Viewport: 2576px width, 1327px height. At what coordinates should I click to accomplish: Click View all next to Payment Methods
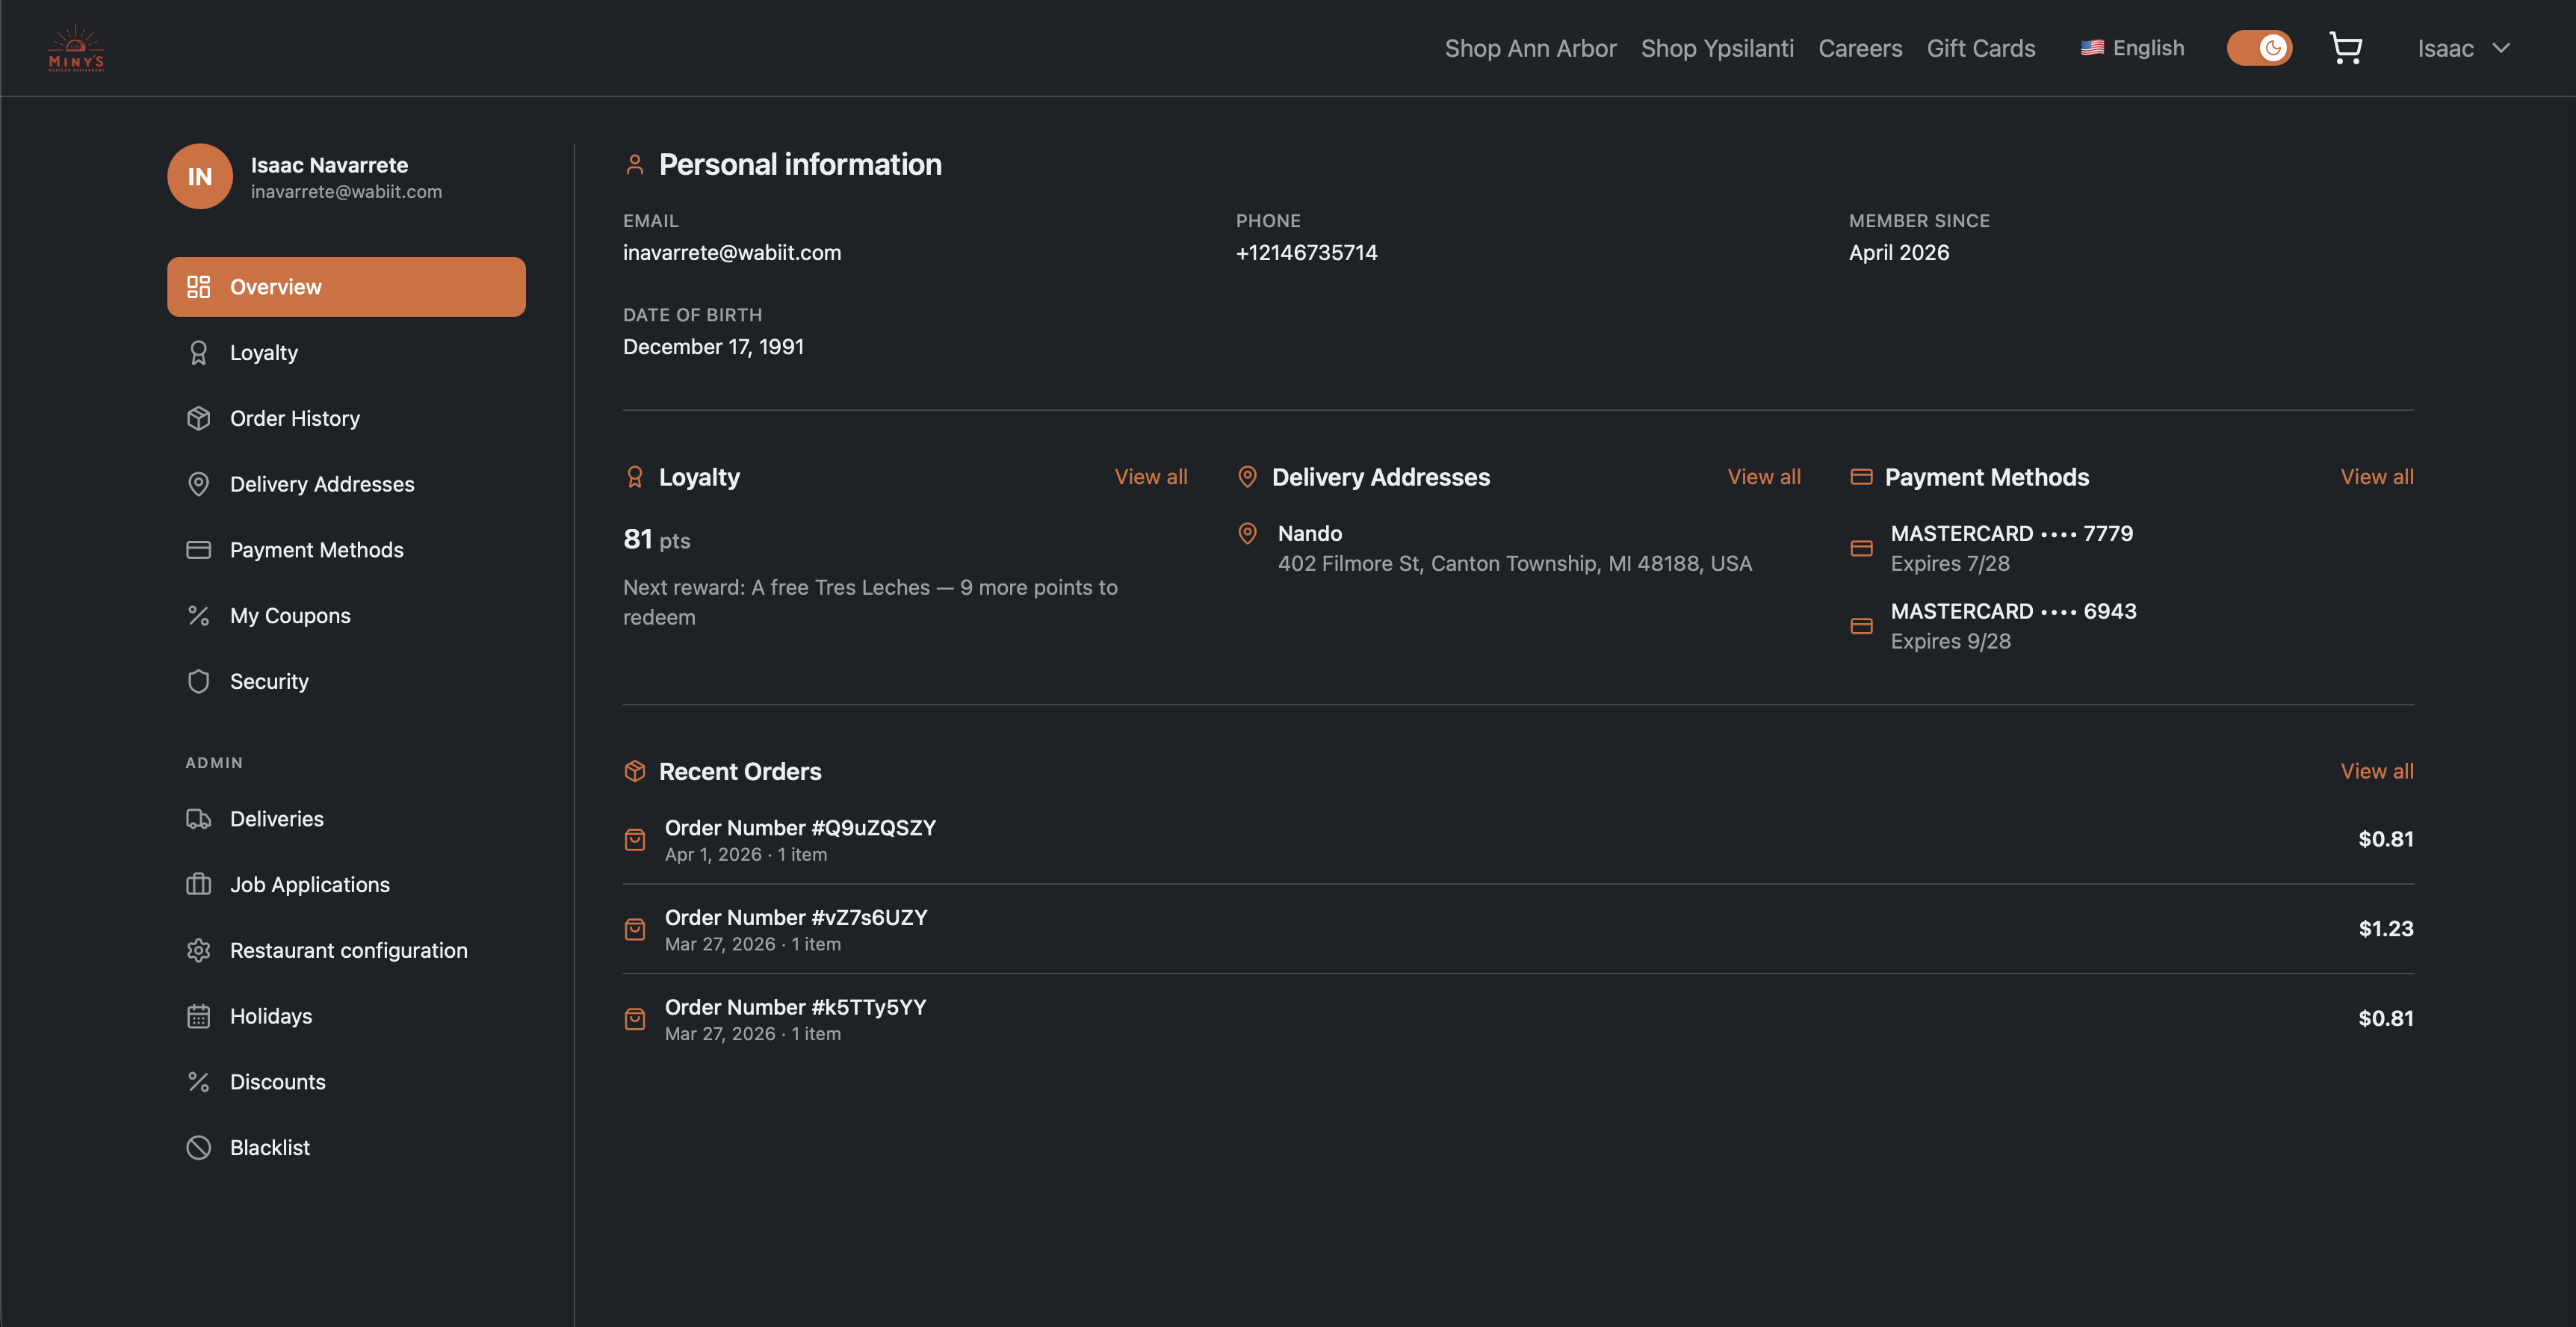point(2377,476)
